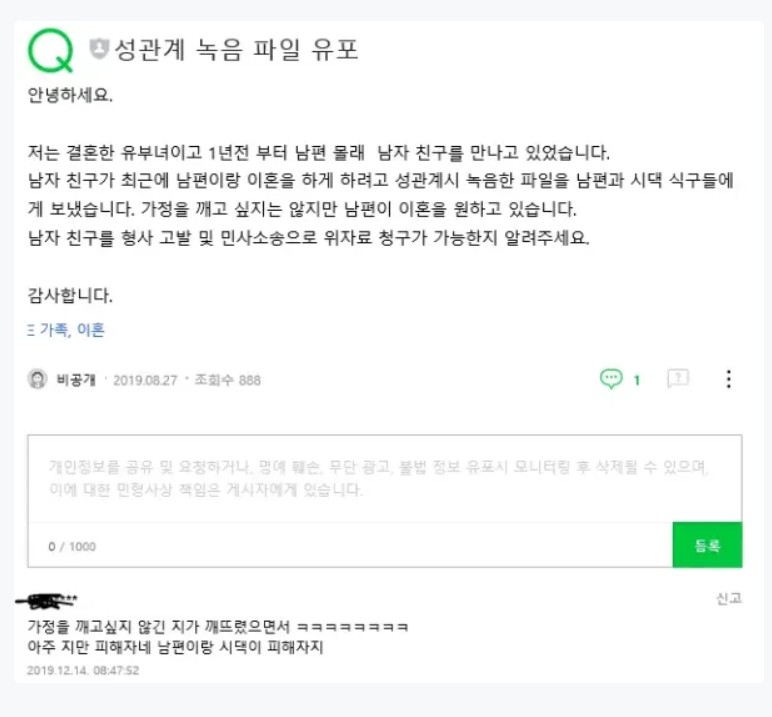Click the comment timestamp 2019.12.14

point(83,670)
